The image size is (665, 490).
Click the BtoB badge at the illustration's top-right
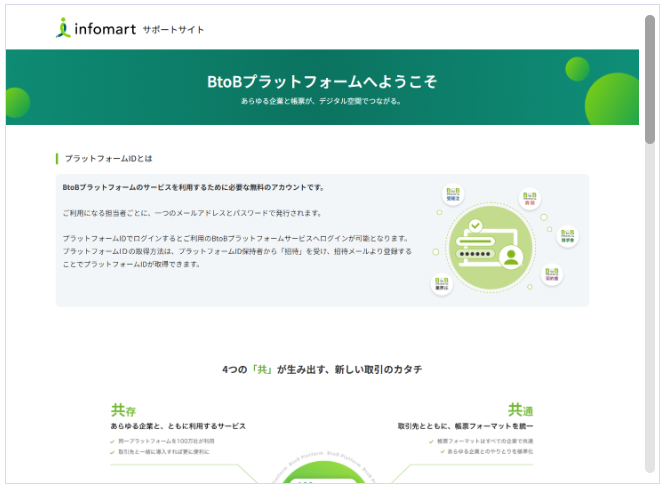click(529, 199)
